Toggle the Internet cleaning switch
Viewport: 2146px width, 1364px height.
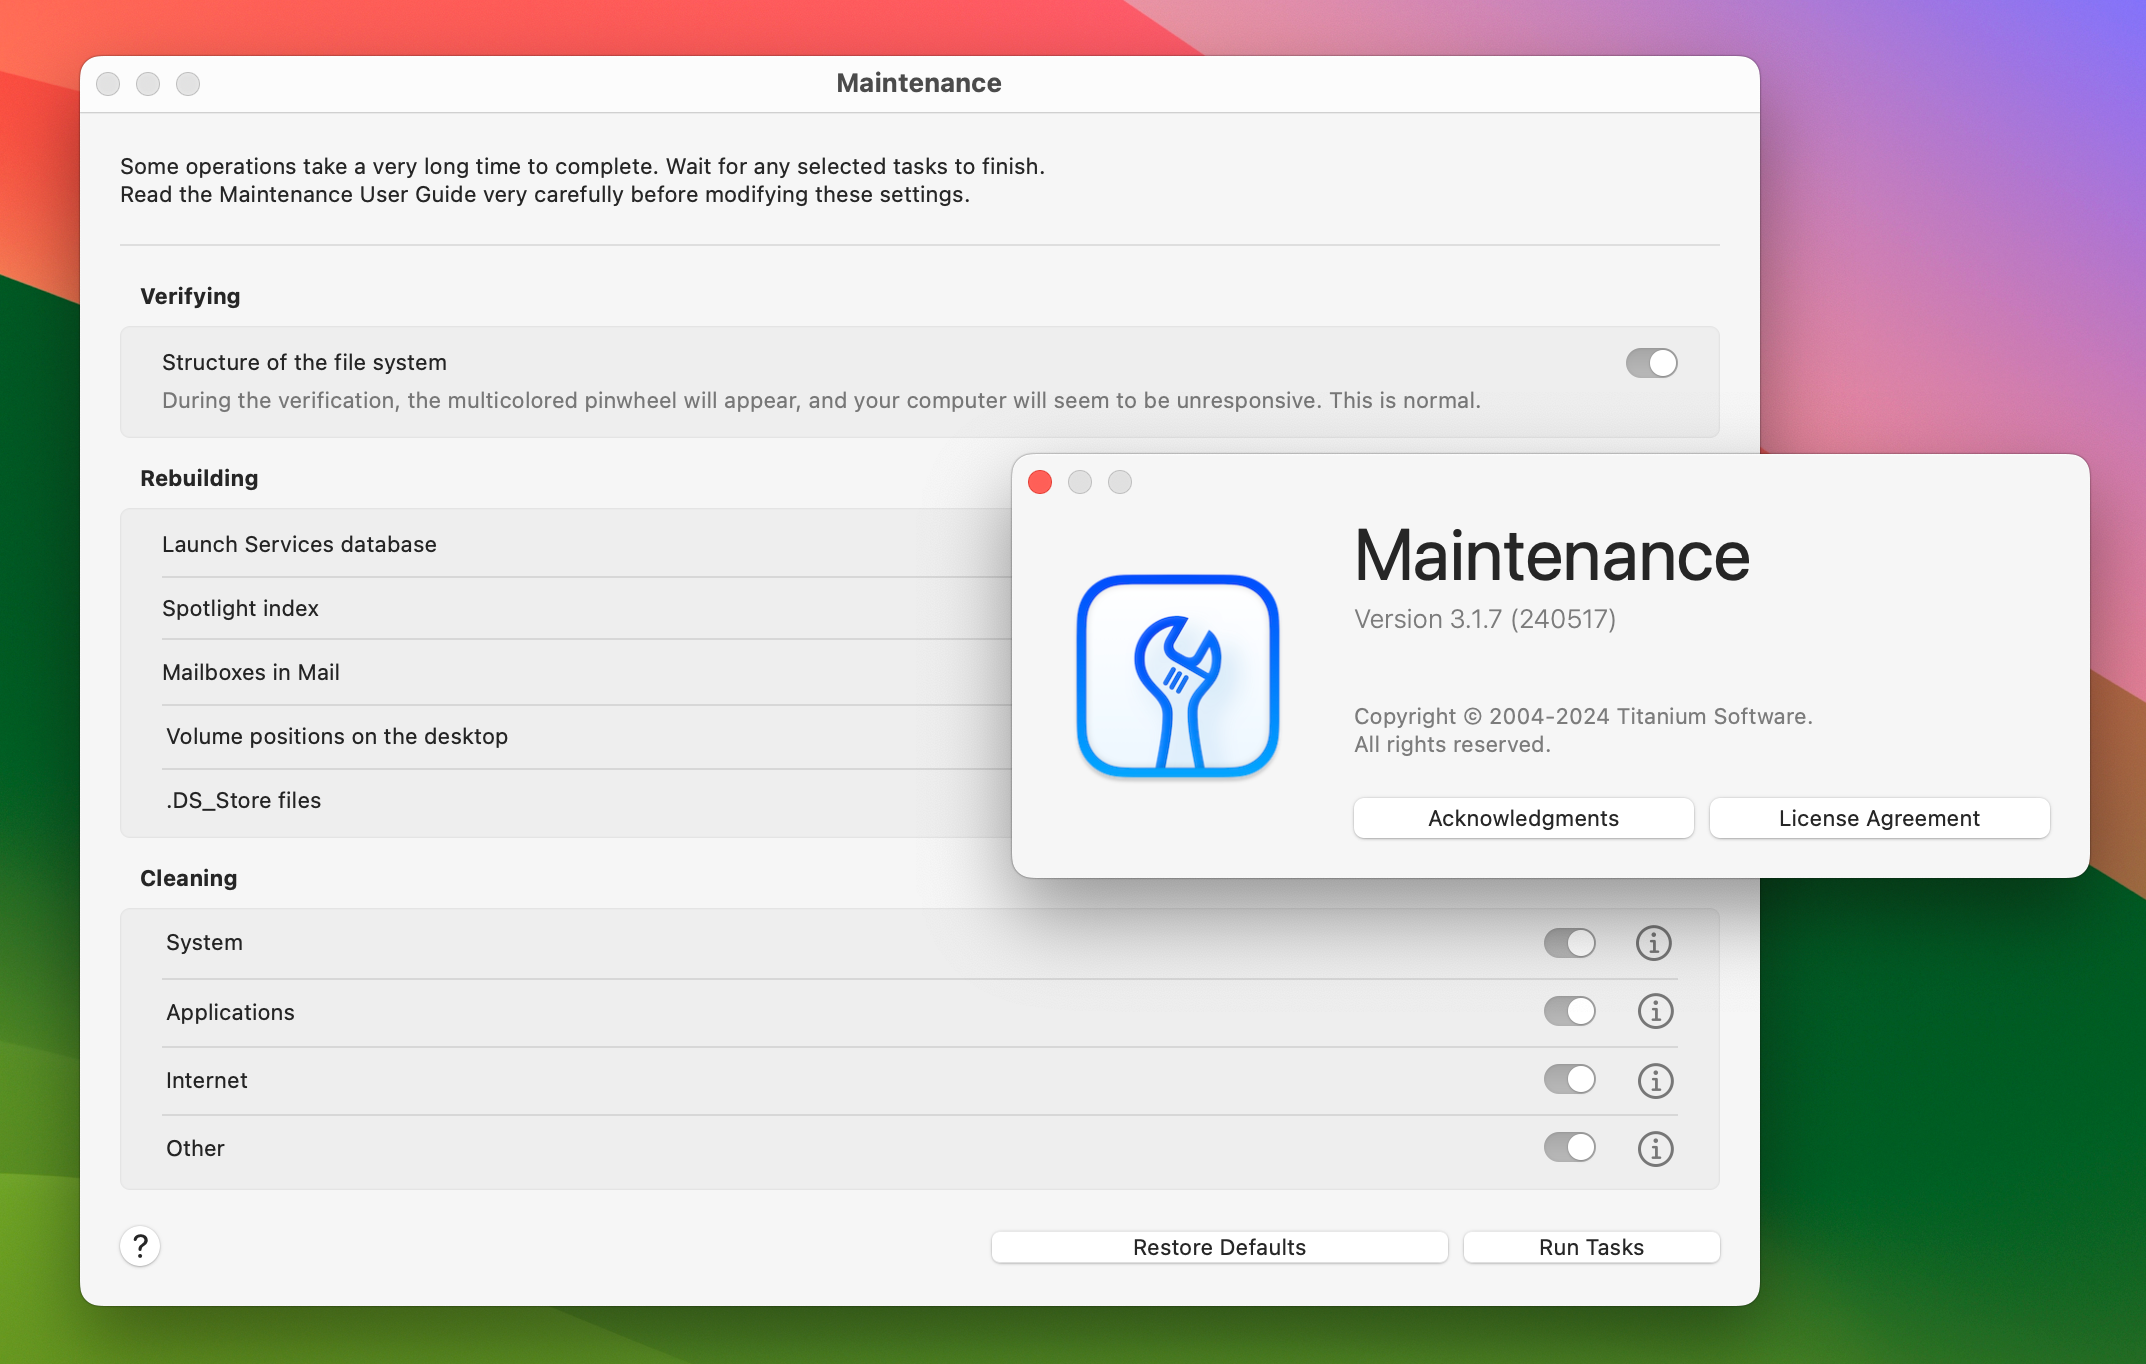[x=1570, y=1079]
